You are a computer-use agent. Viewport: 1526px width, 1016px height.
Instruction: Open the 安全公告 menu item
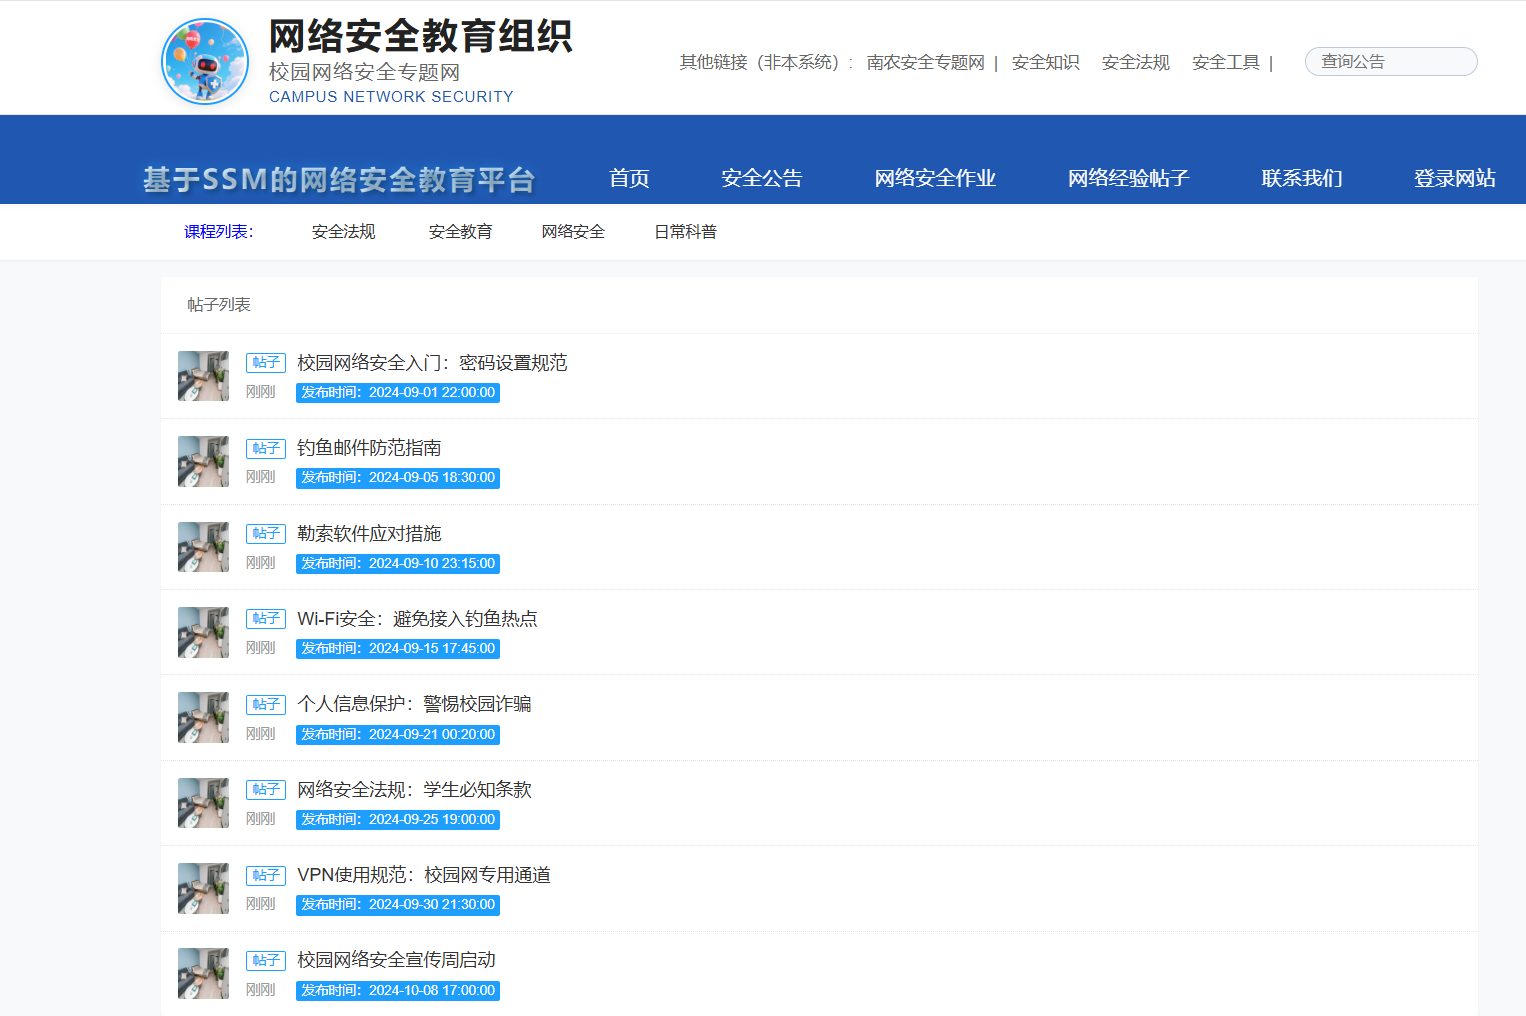tap(761, 178)
